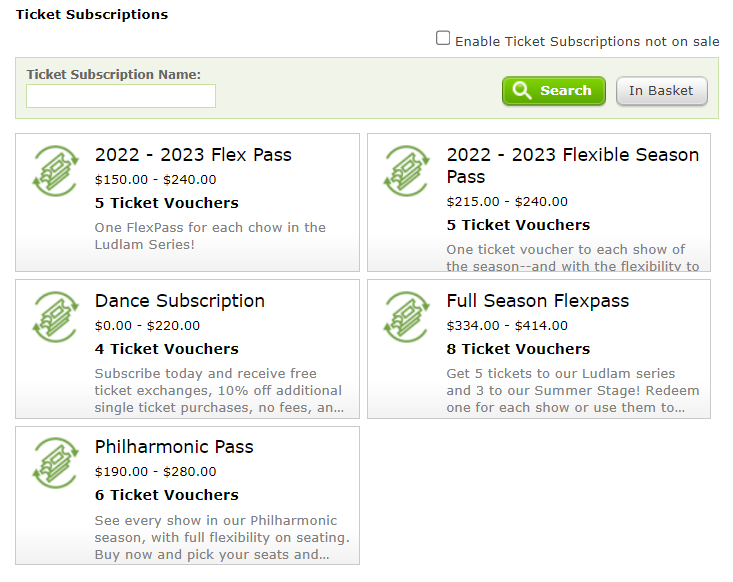Open the Dance Subscription title link
The height and width of the screenshot is (582, 733).
point(180,301)
